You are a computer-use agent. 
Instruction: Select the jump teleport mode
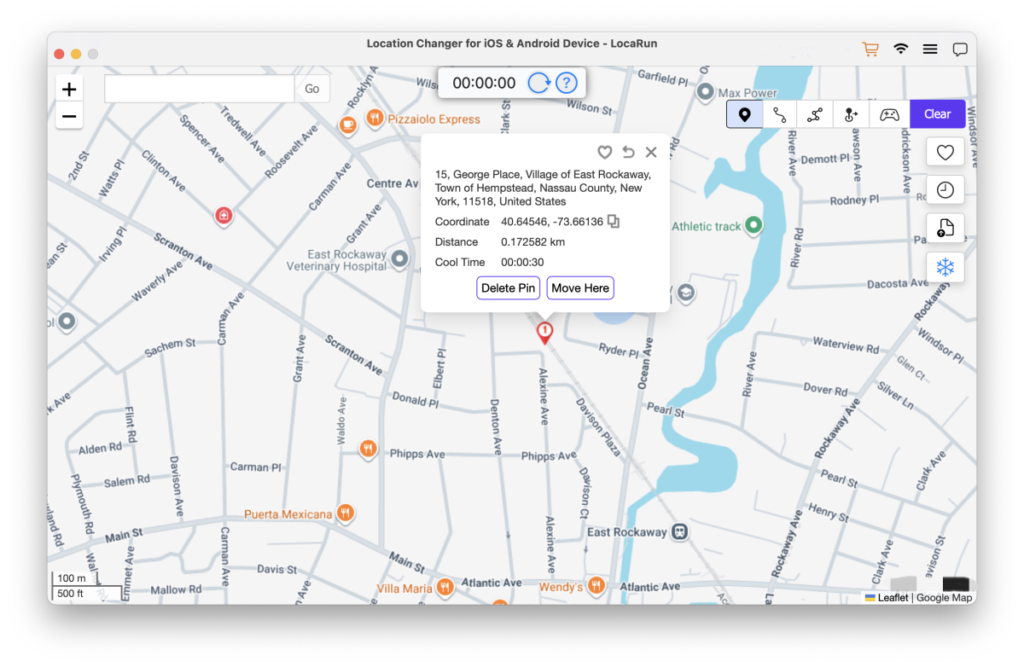851,115
